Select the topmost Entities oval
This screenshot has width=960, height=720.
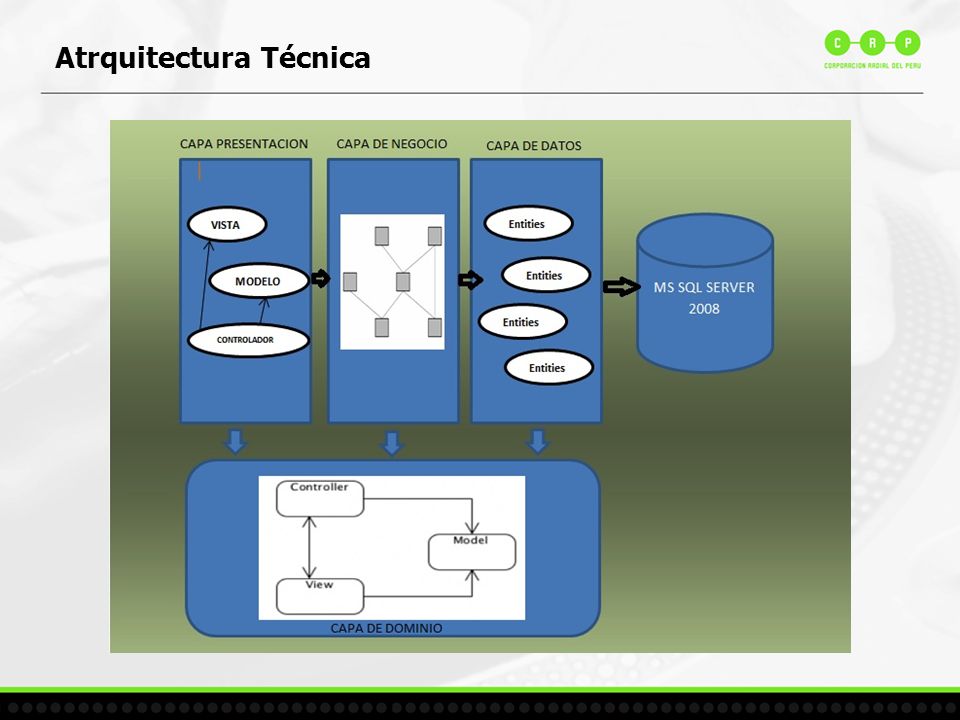[x=528, y=223]
